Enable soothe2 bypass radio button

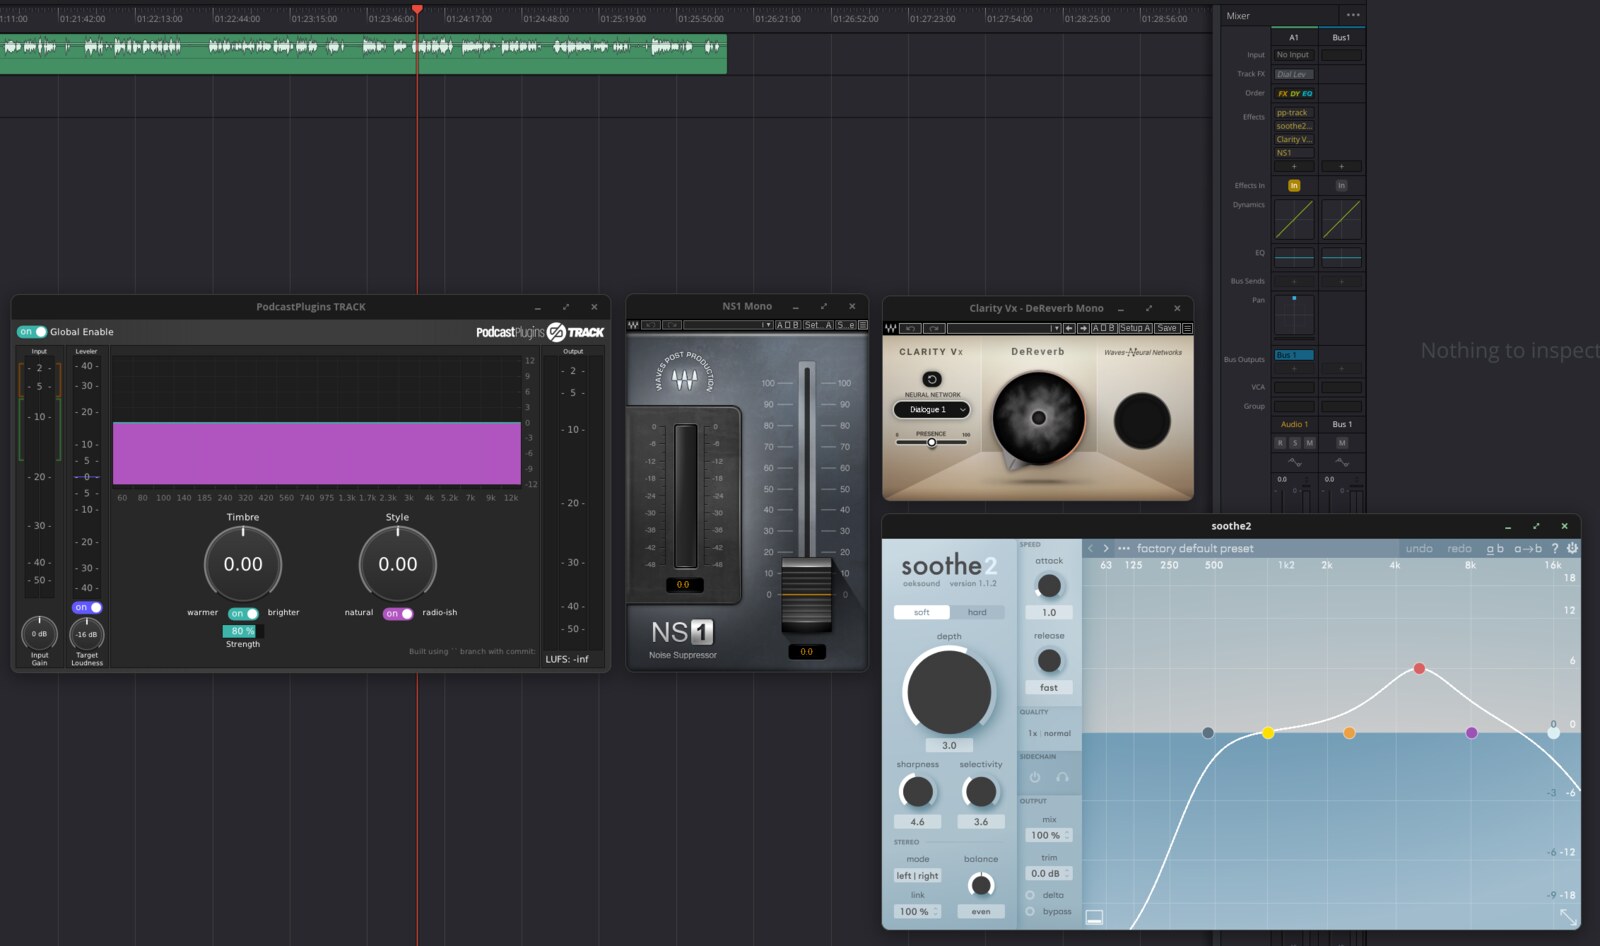coord(1030,911)
